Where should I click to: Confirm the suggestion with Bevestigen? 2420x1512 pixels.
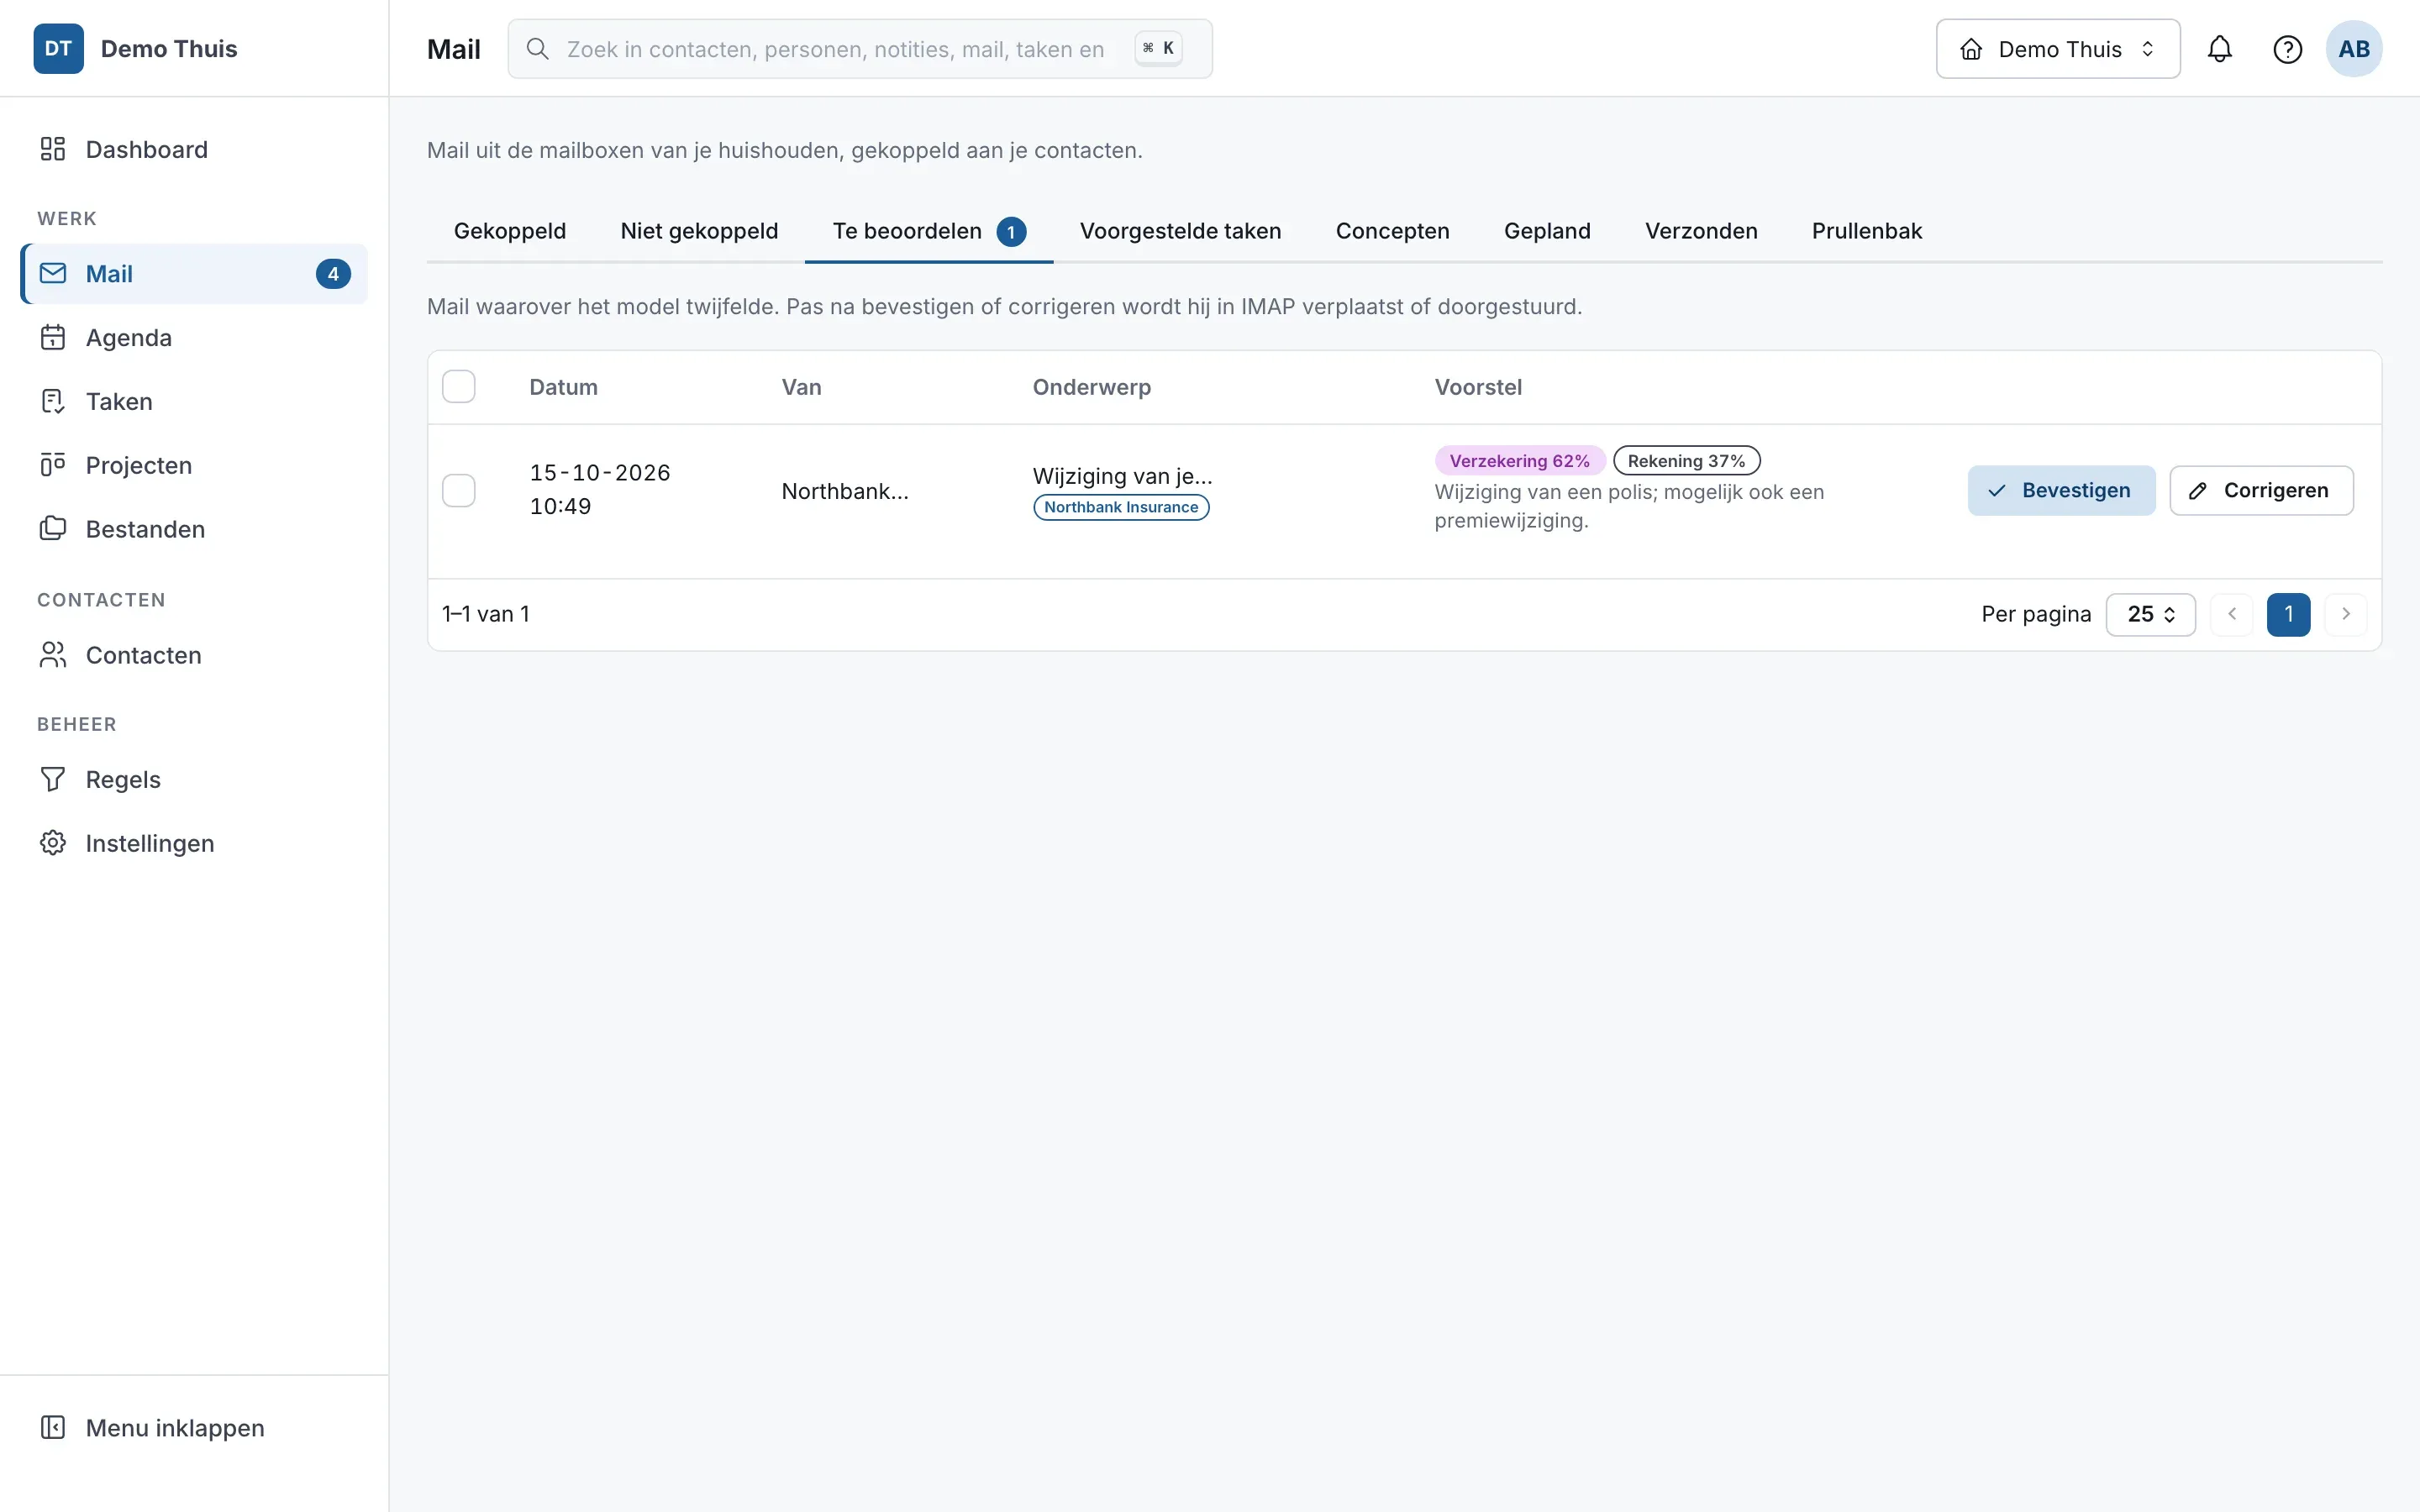2061,490
